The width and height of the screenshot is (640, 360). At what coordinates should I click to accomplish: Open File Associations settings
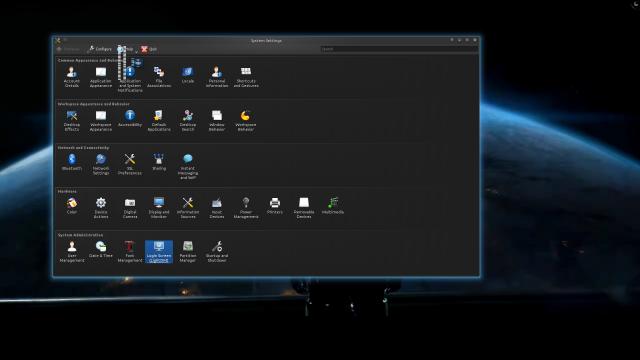(x=159, y=77)
